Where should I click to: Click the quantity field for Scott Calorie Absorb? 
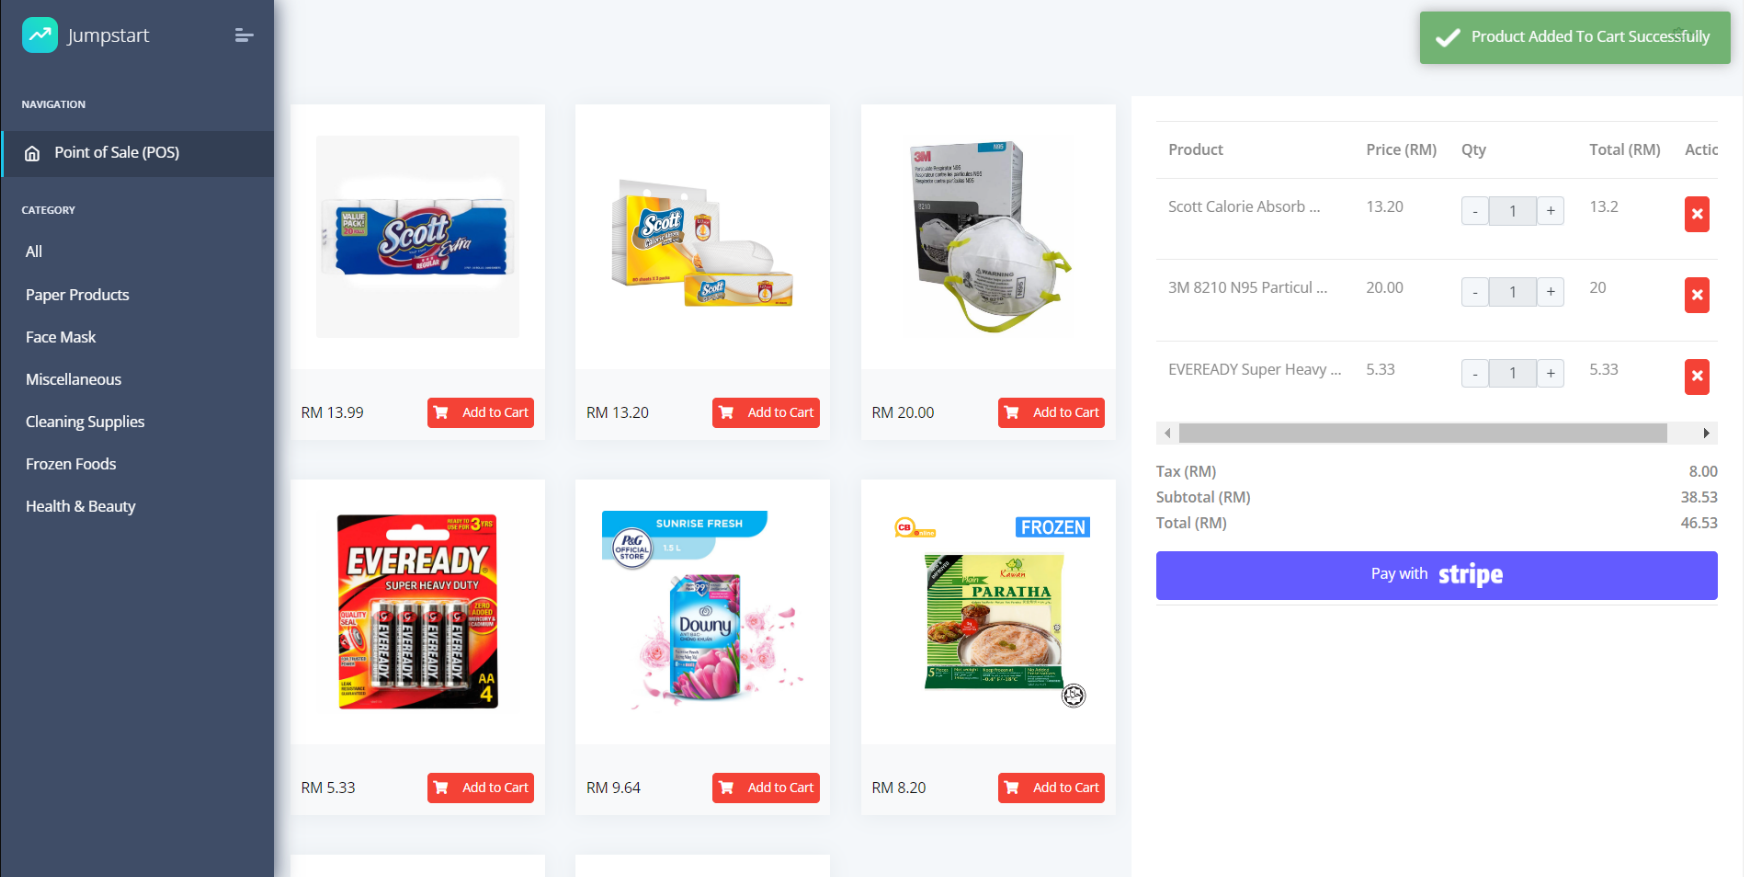tap(1512, 211)
